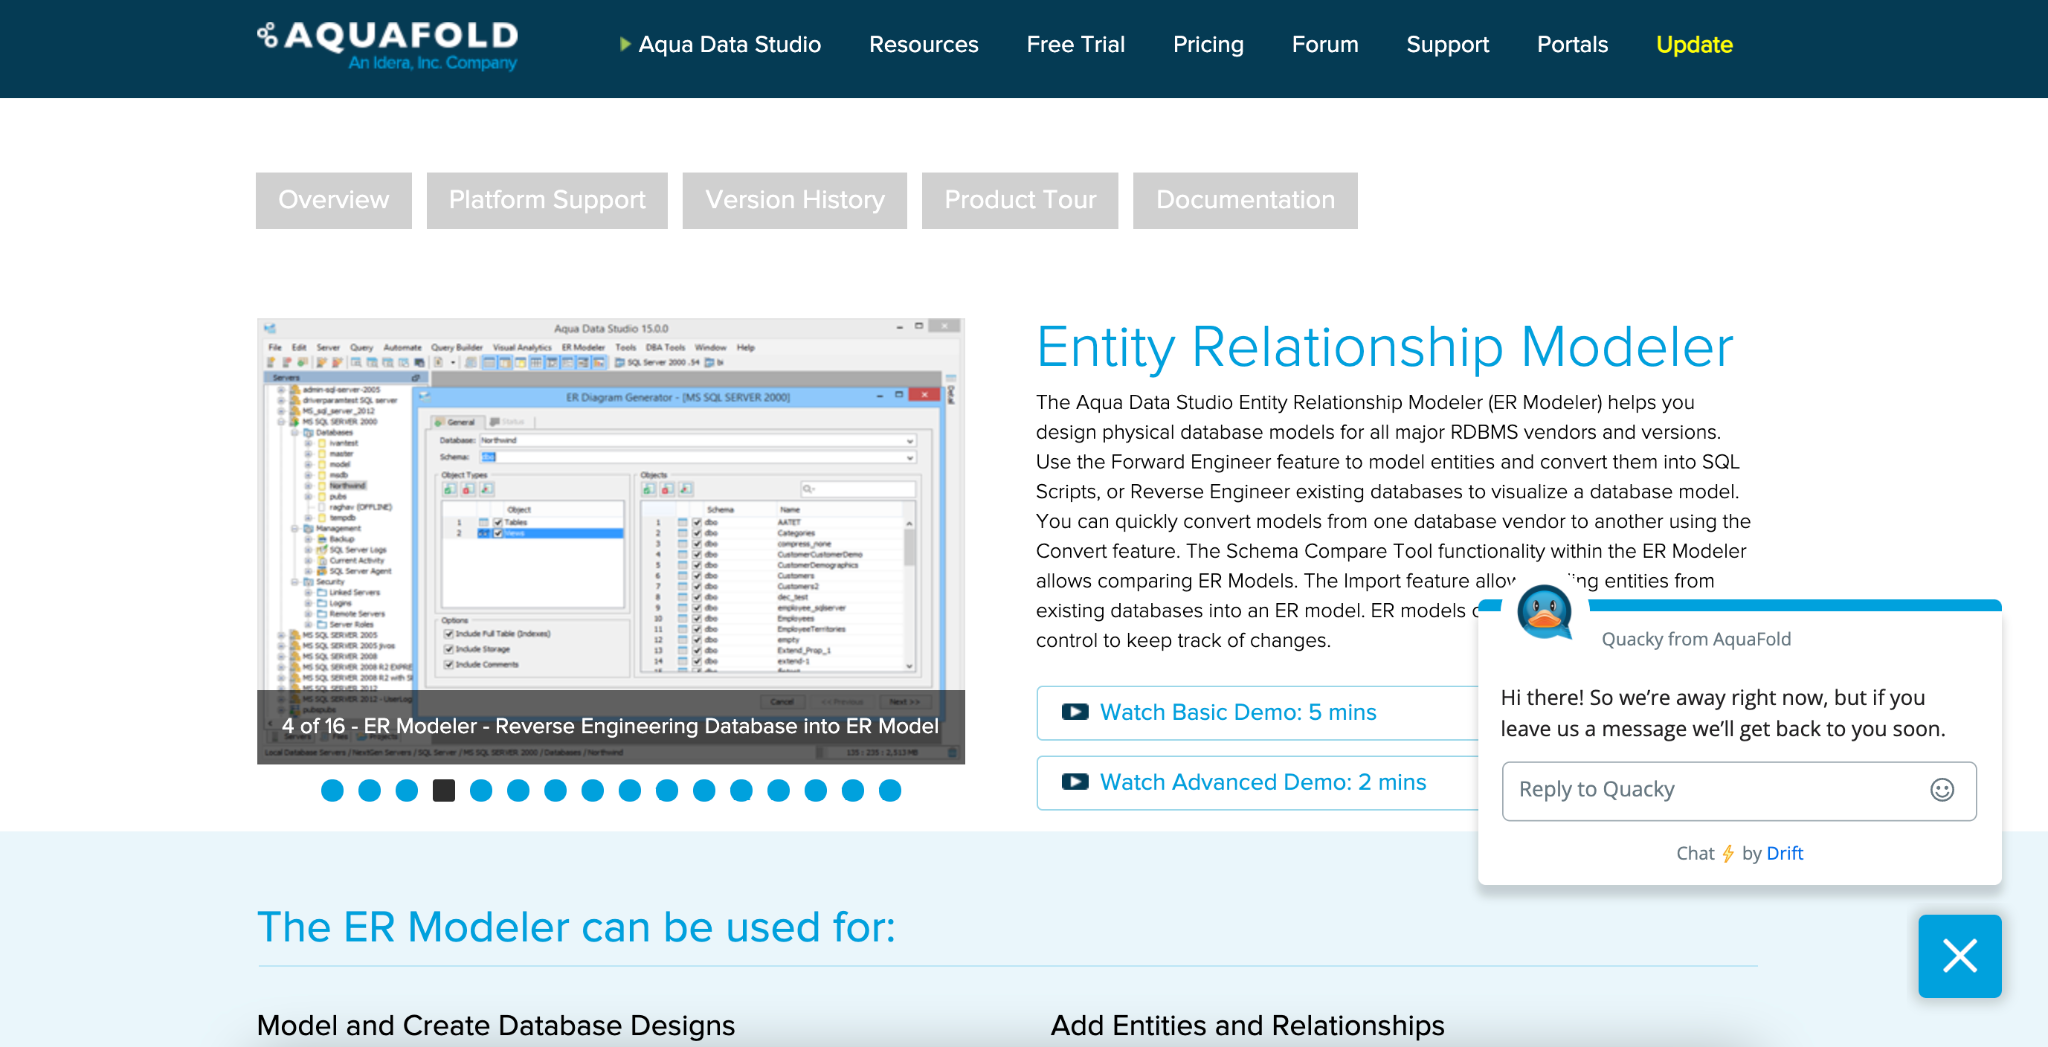This screenshot has width=2048, height=1047.
Task: Watch Advanced Demo: 2 mins
Action: tap(1257, 783)
